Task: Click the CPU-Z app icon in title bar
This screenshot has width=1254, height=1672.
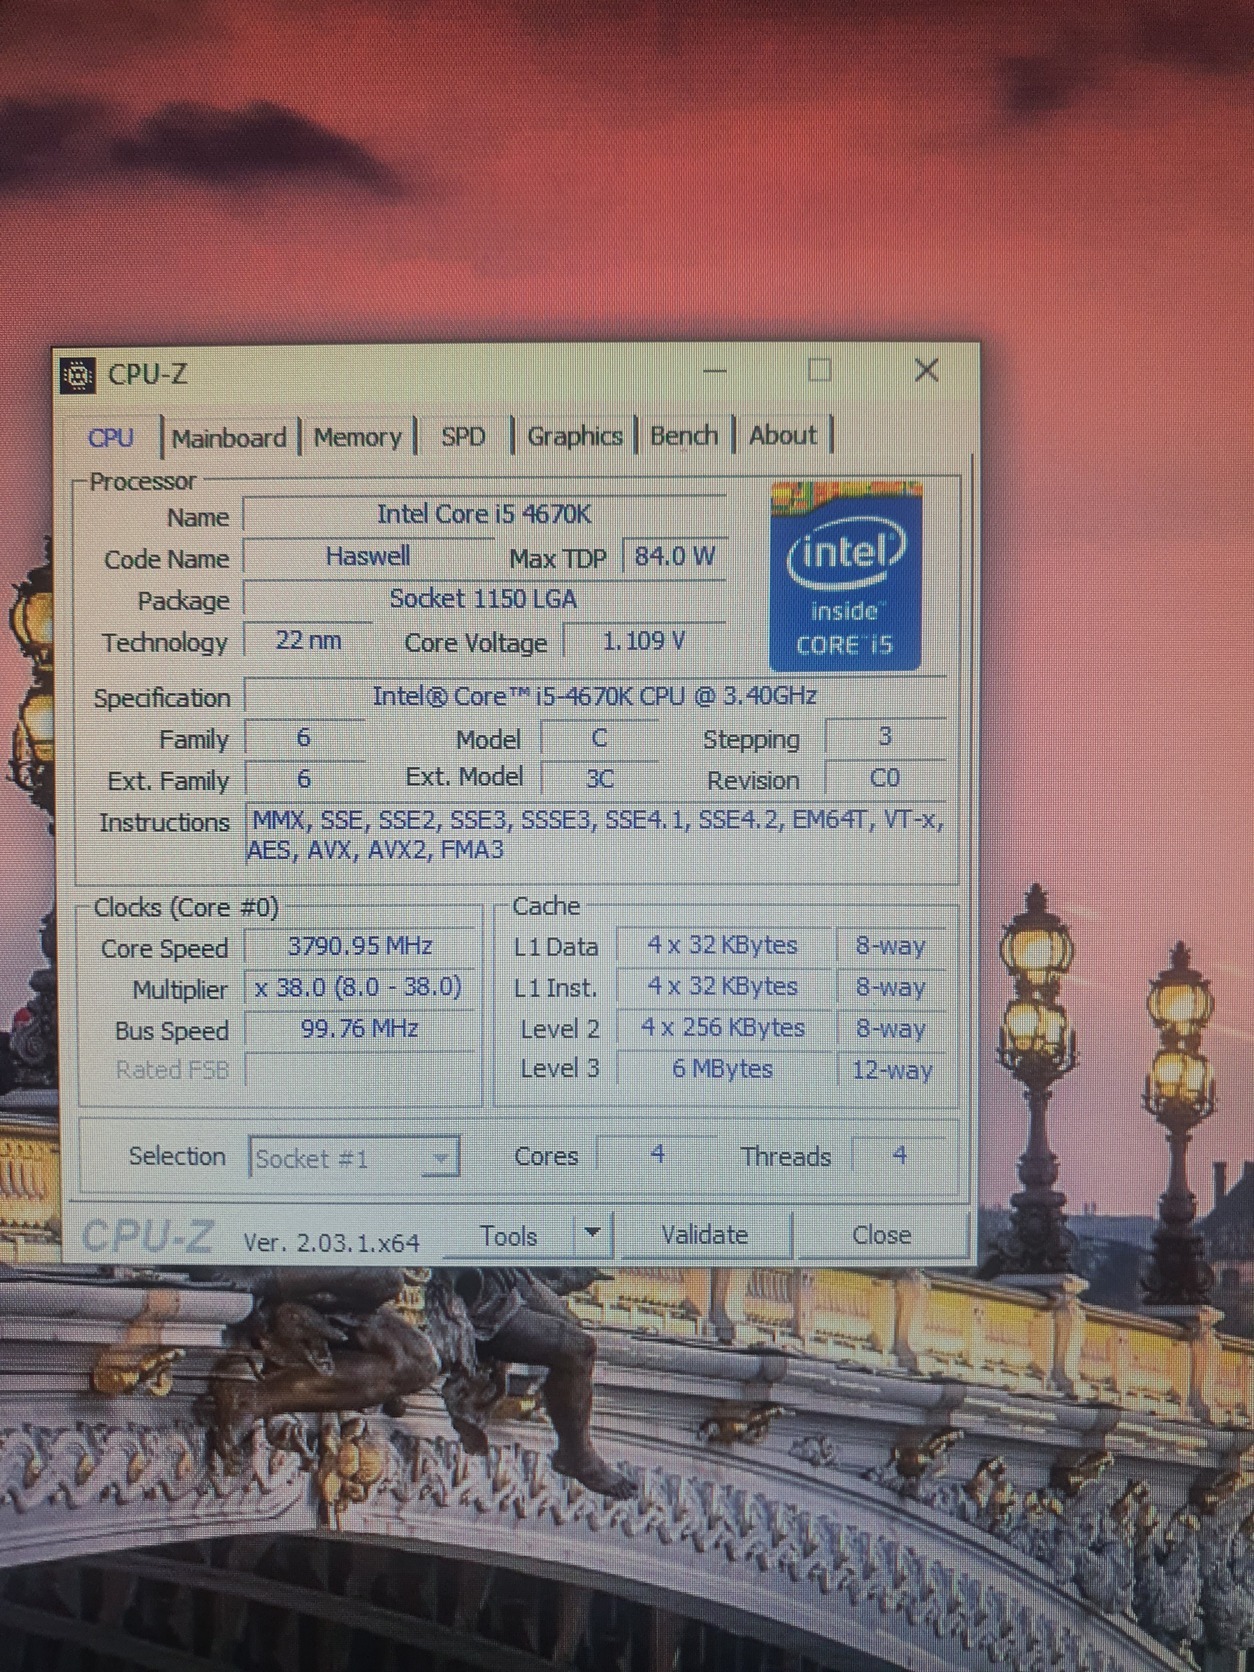Action: click(x=78, y=375)
